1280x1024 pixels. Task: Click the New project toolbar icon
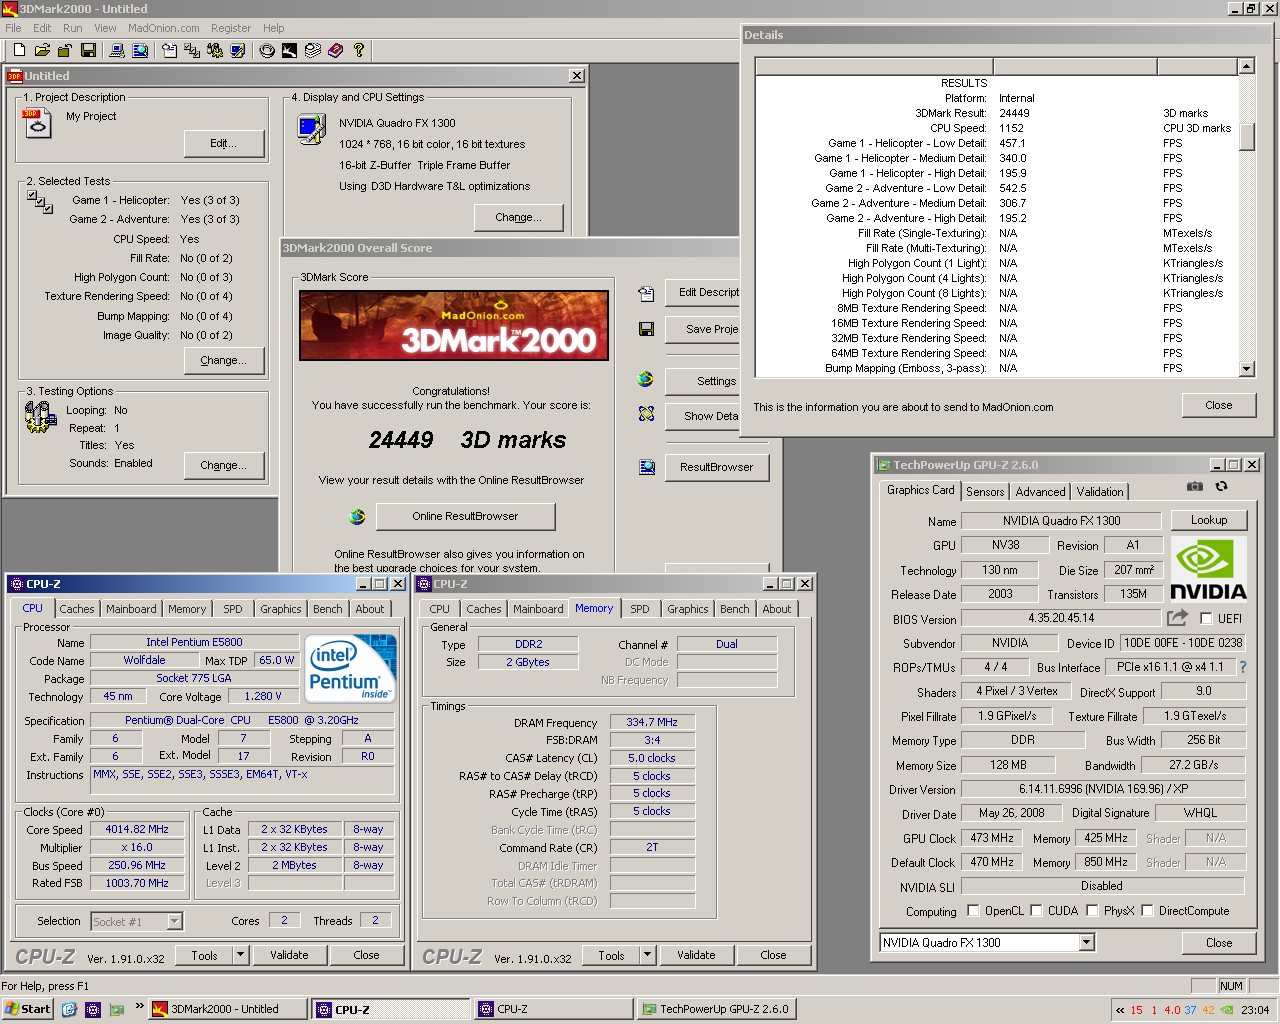click(19, 50)
